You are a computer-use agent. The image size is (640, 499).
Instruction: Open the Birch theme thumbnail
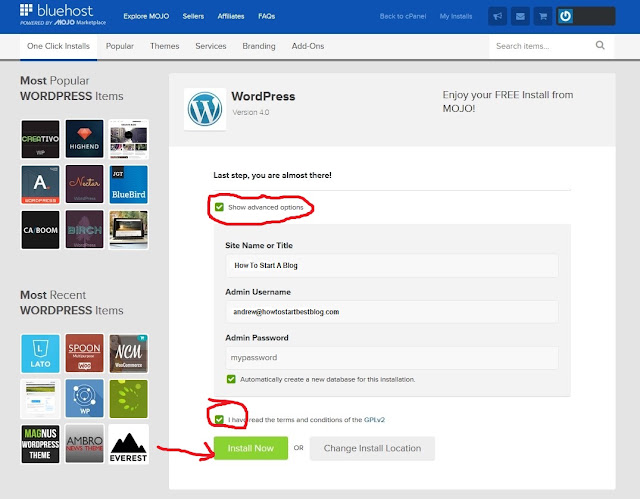click(84, 230)
